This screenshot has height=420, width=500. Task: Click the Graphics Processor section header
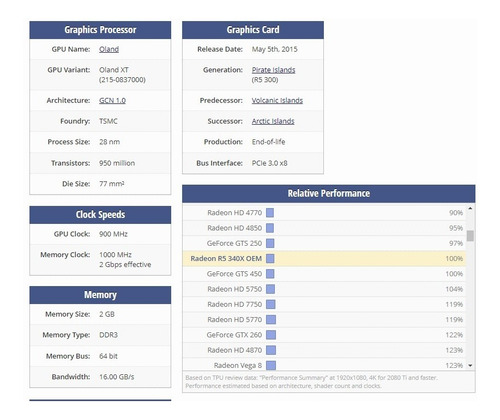100,30
